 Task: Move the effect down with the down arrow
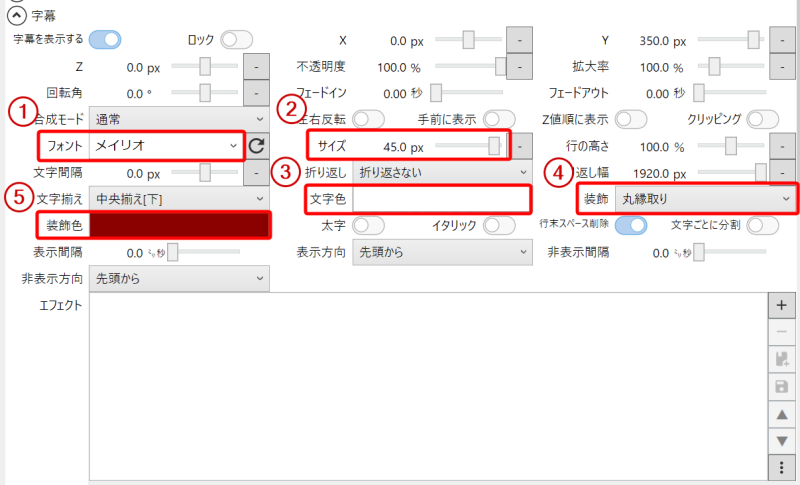click(x=781, y=440)
